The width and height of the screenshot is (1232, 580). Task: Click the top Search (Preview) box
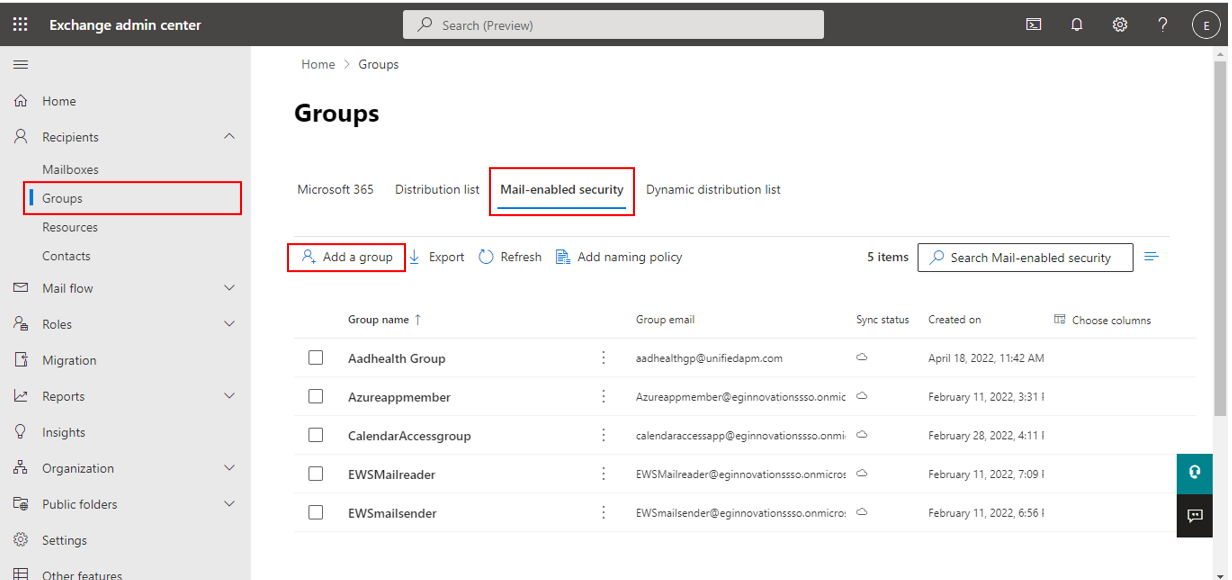(x=613, y=25)
